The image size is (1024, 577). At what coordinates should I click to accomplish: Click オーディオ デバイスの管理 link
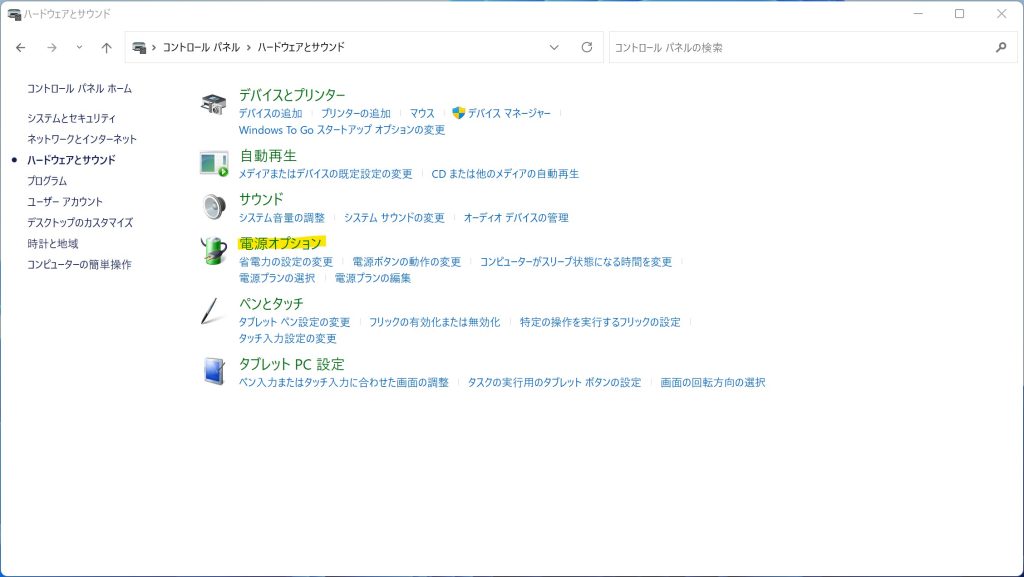click(516, 218)
